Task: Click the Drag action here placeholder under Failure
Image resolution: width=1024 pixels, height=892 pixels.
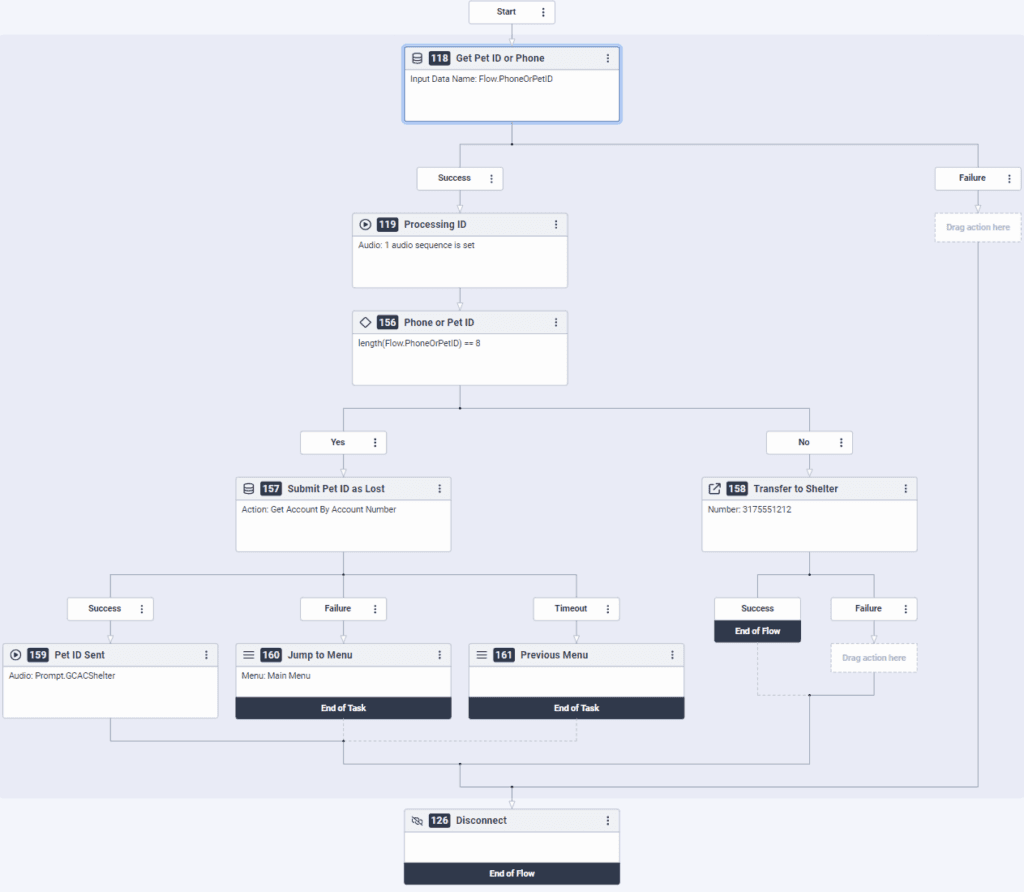Action: tap(978, 227)
